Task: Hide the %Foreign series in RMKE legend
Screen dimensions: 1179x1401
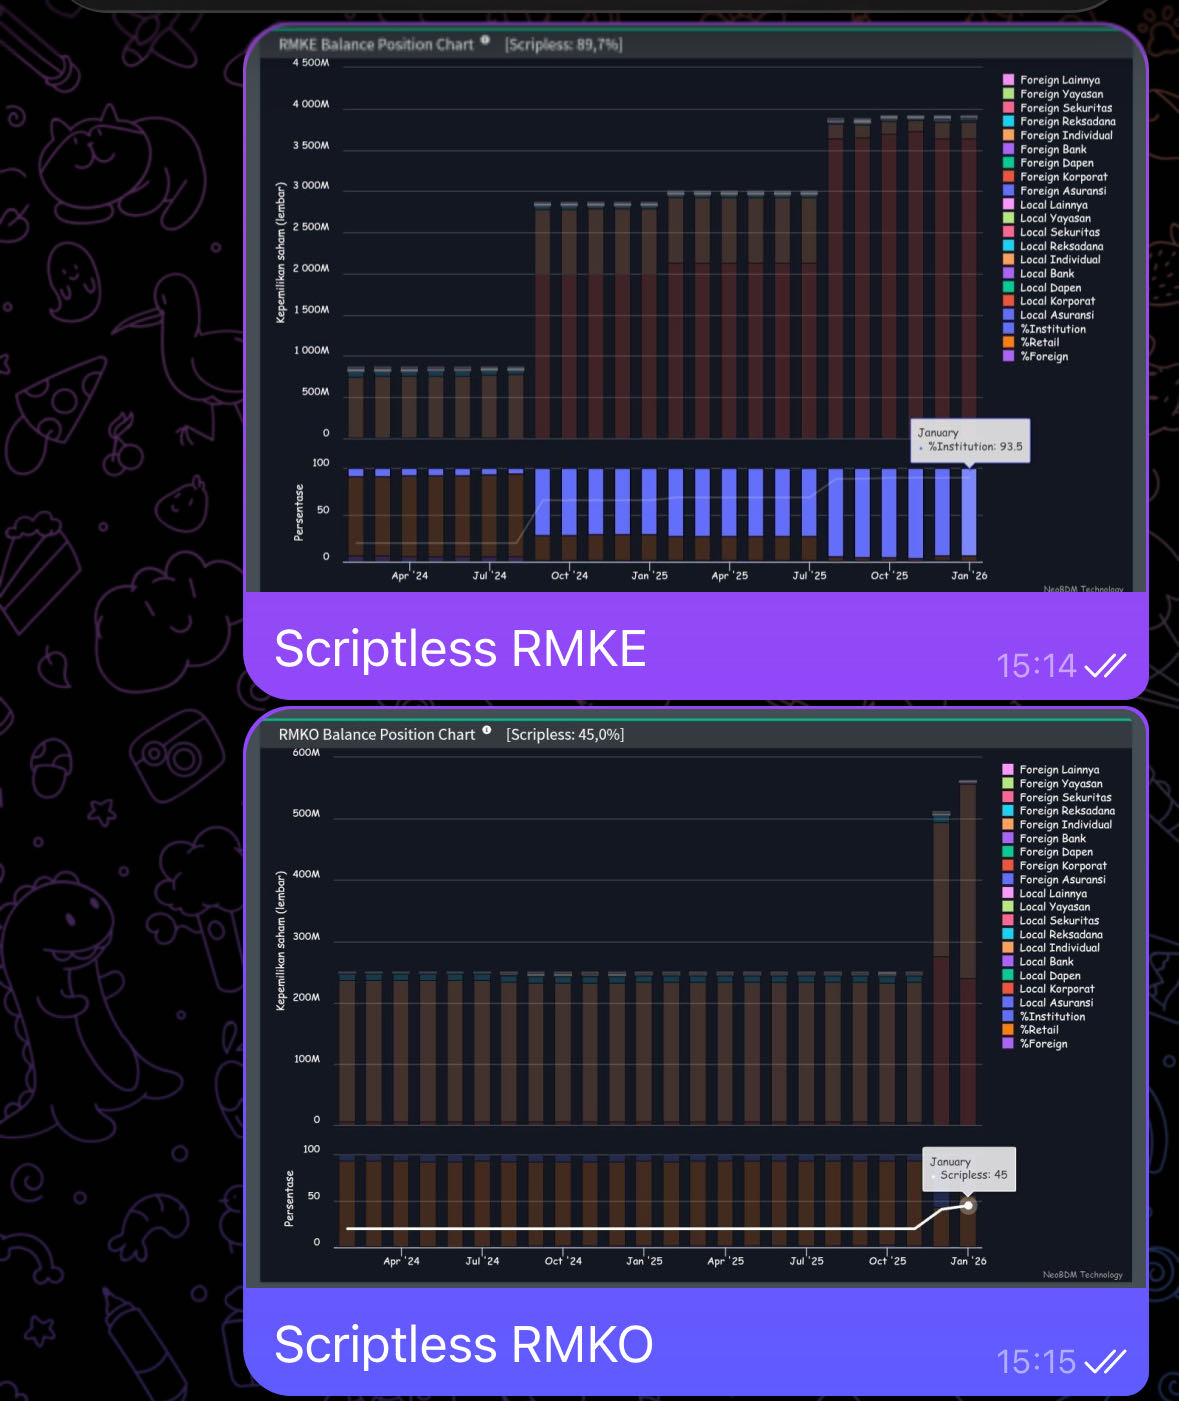Action: [x=1035, y=356]
